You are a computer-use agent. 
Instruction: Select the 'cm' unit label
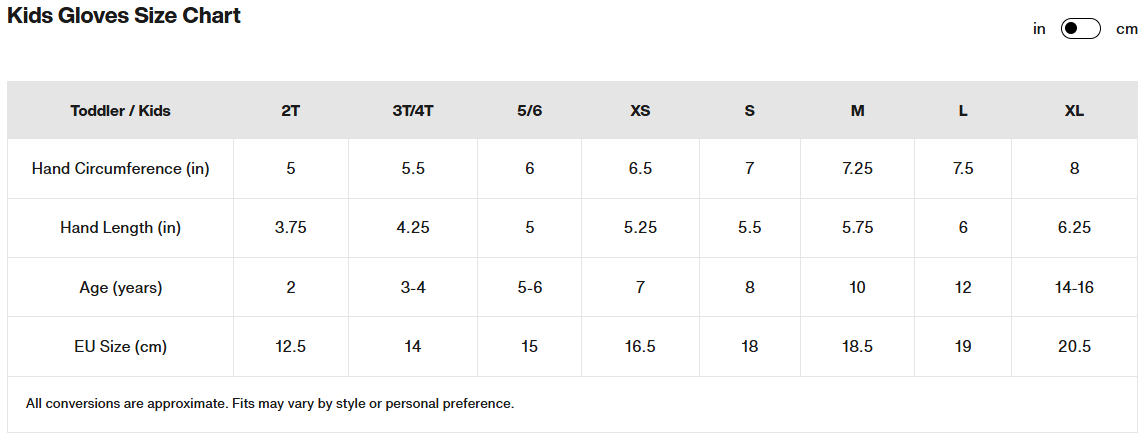pos(1127,29)
